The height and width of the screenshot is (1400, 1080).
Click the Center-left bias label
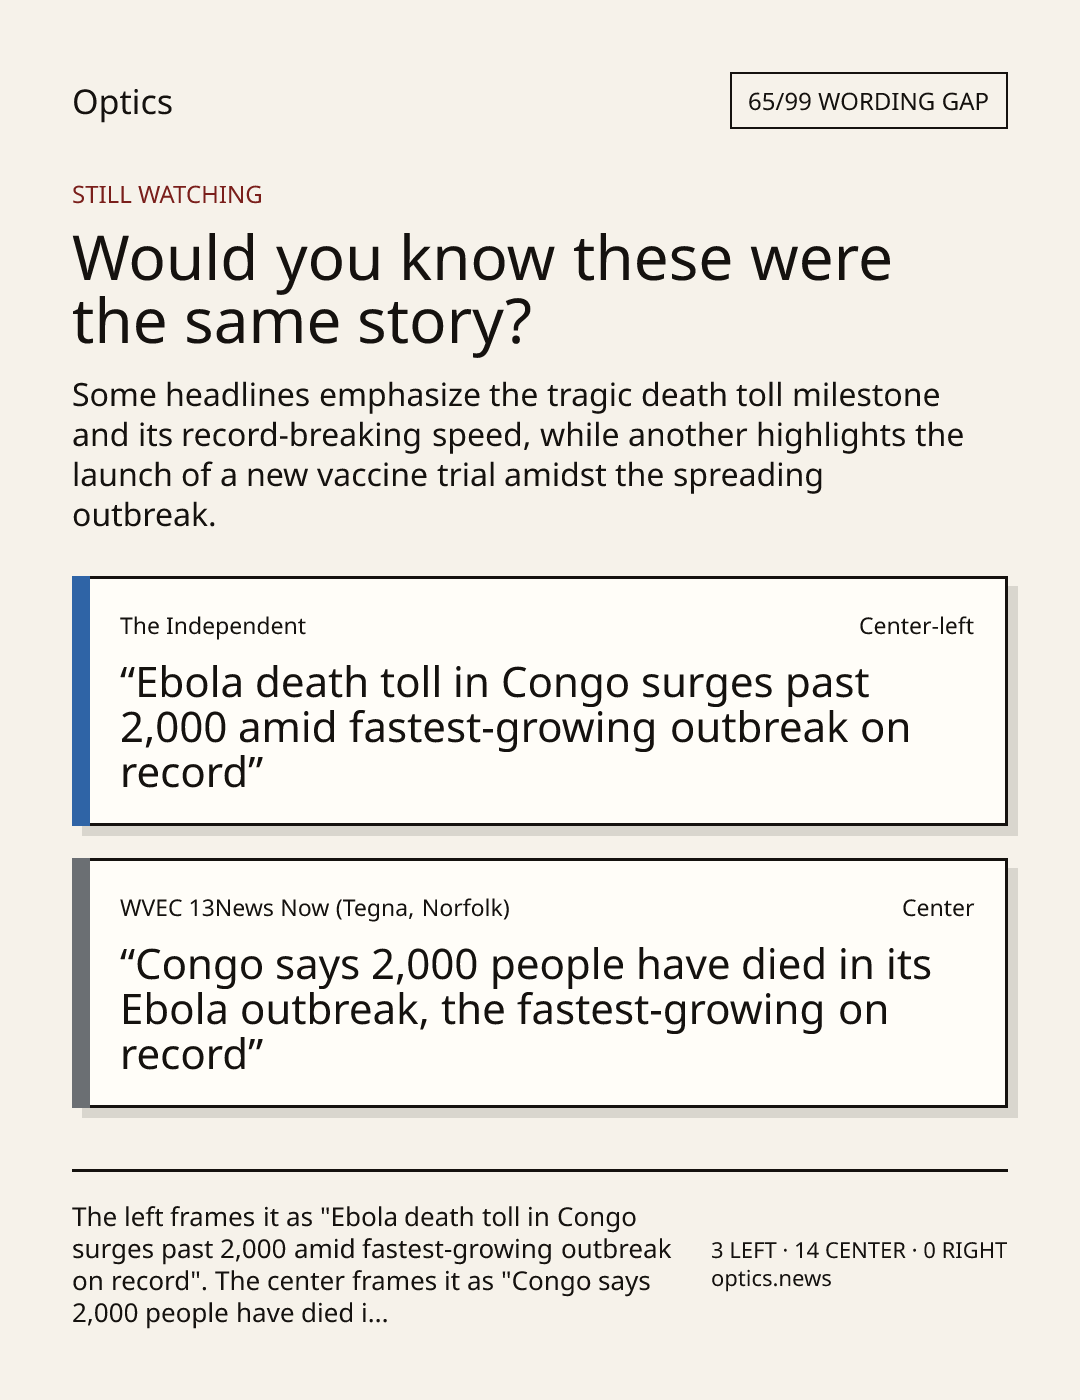pos(916,626)
